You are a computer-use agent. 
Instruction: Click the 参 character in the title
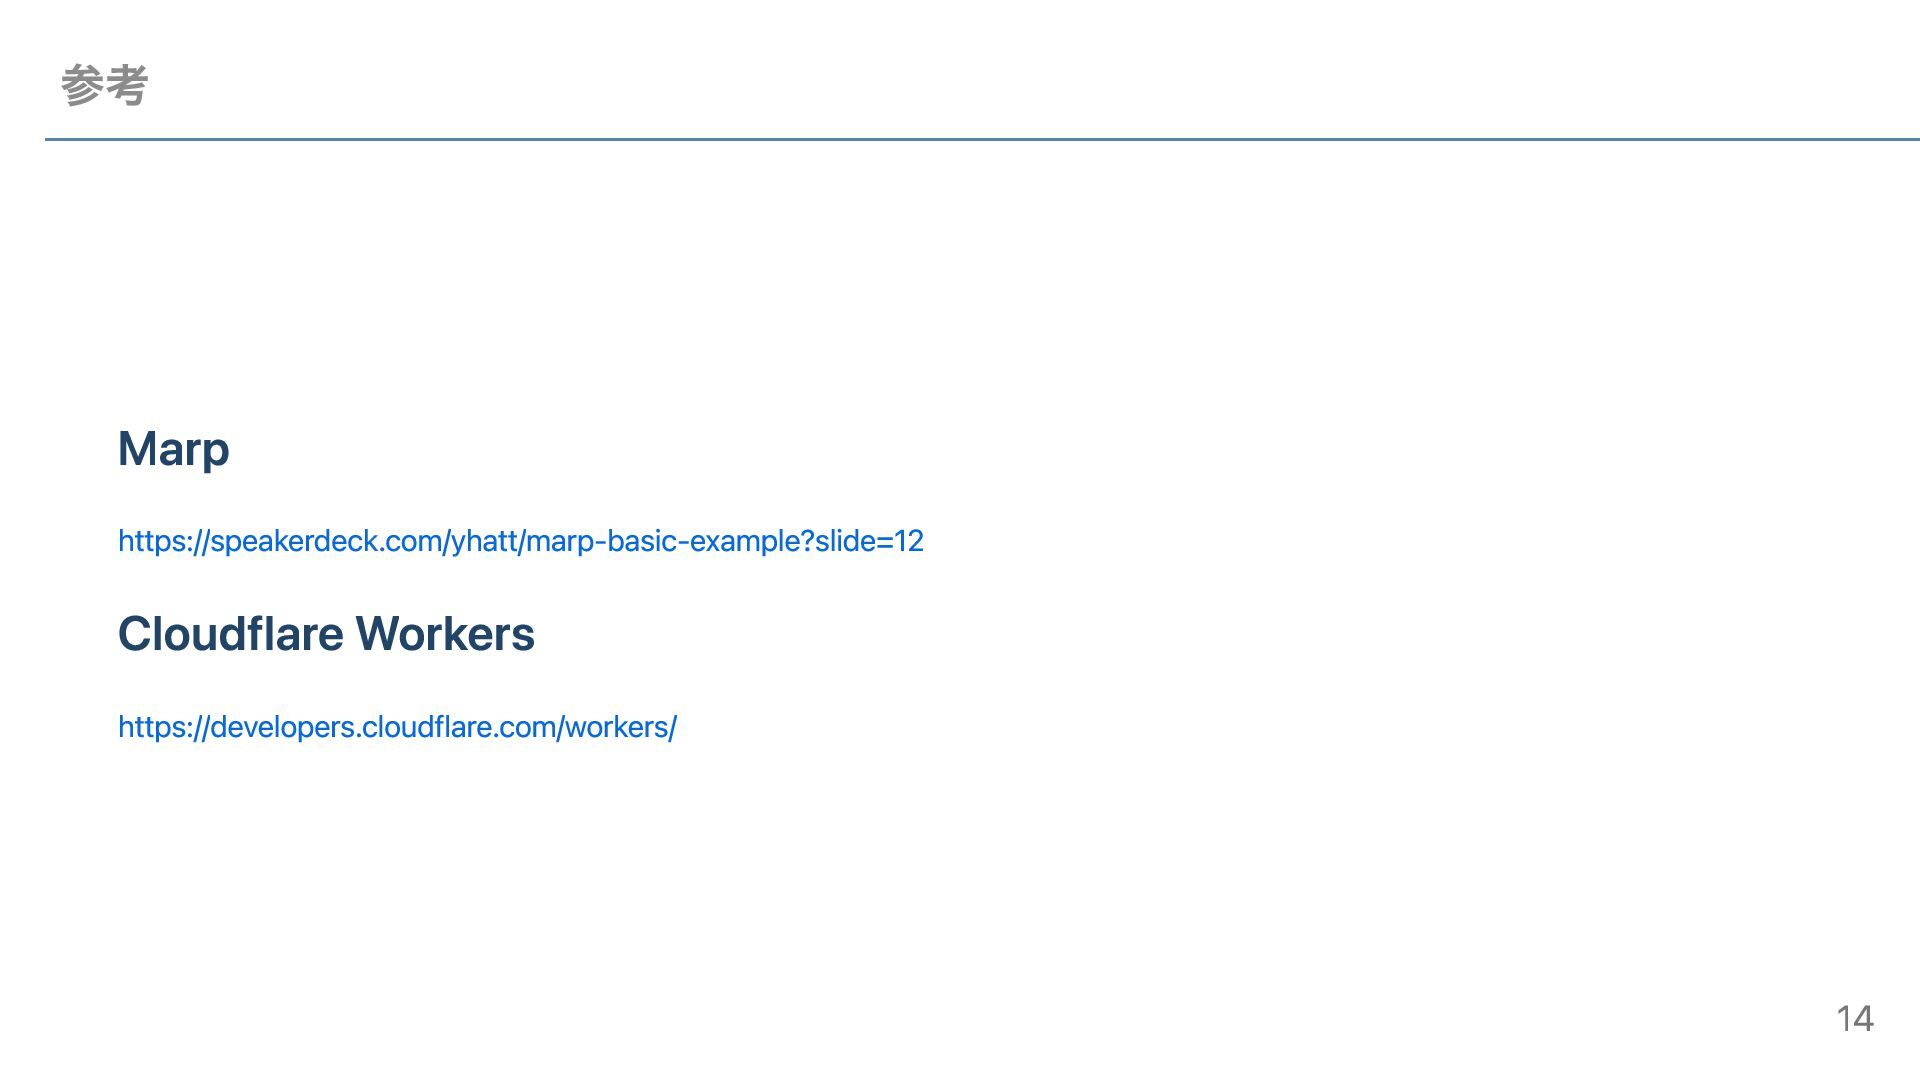[82, 85]
